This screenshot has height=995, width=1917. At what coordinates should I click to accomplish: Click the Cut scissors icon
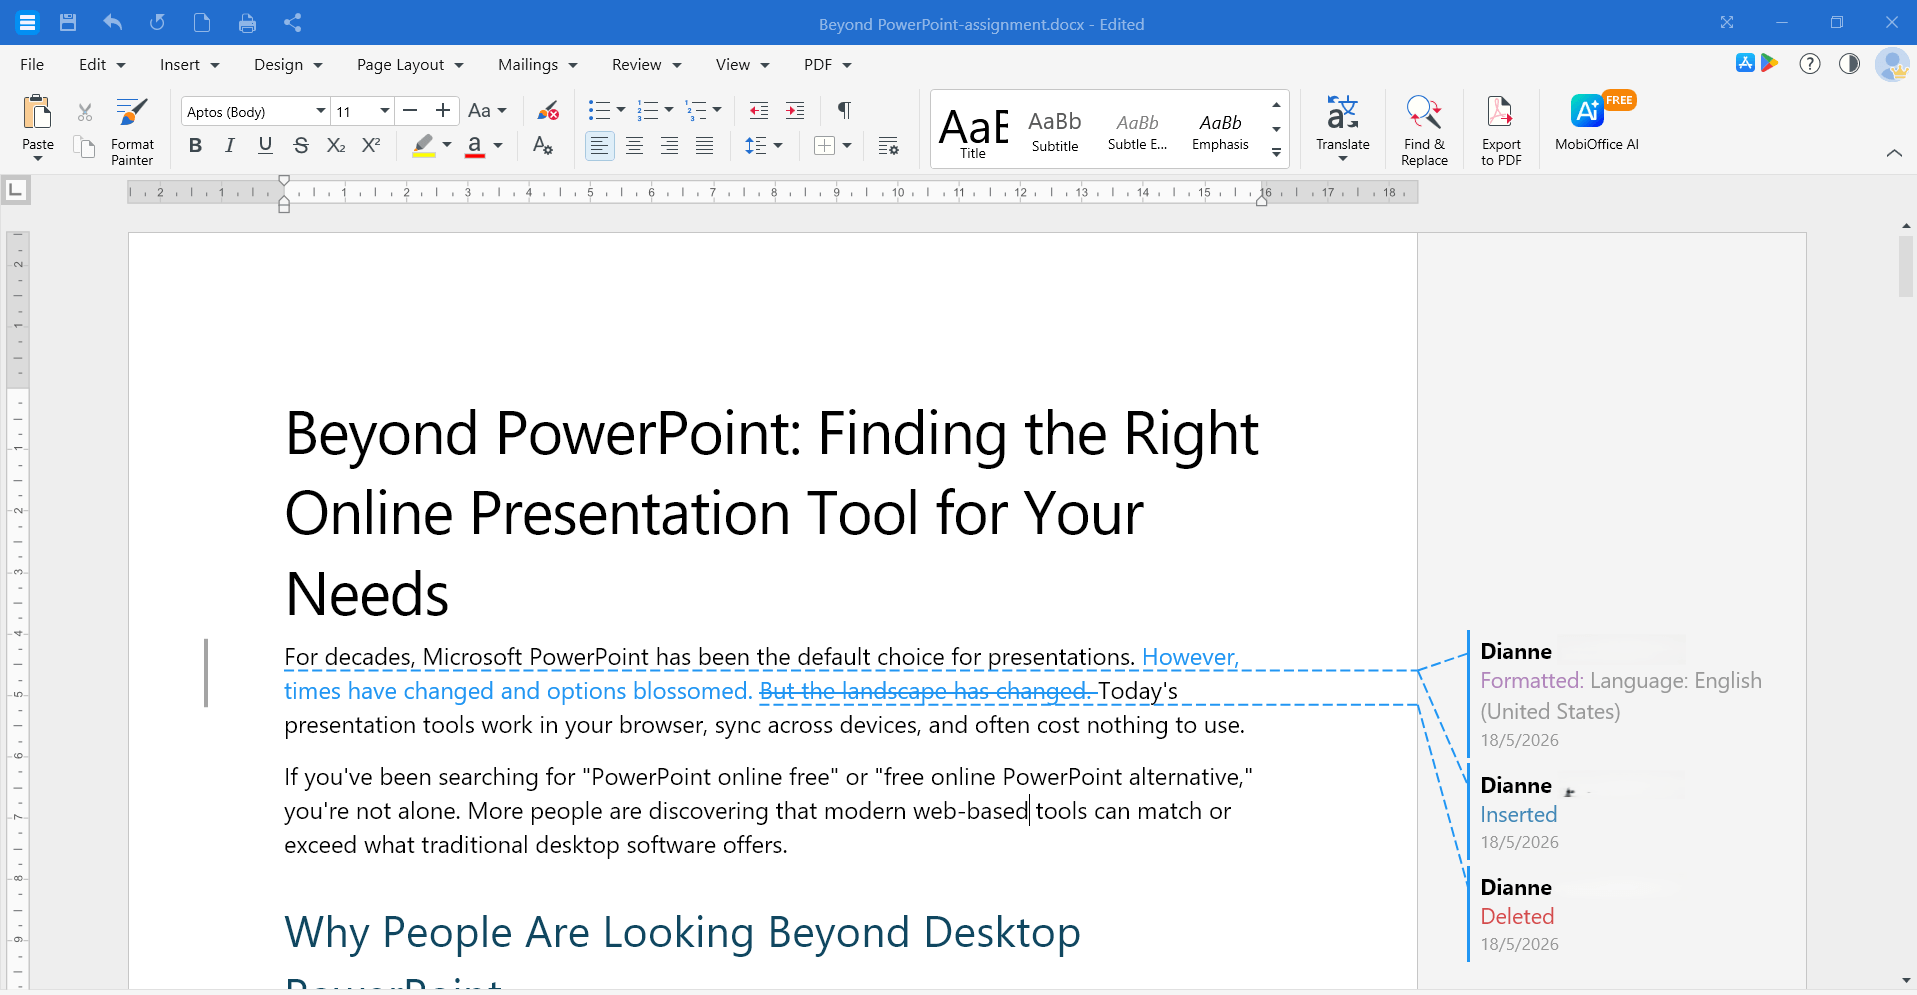click(x=85, y=112)
